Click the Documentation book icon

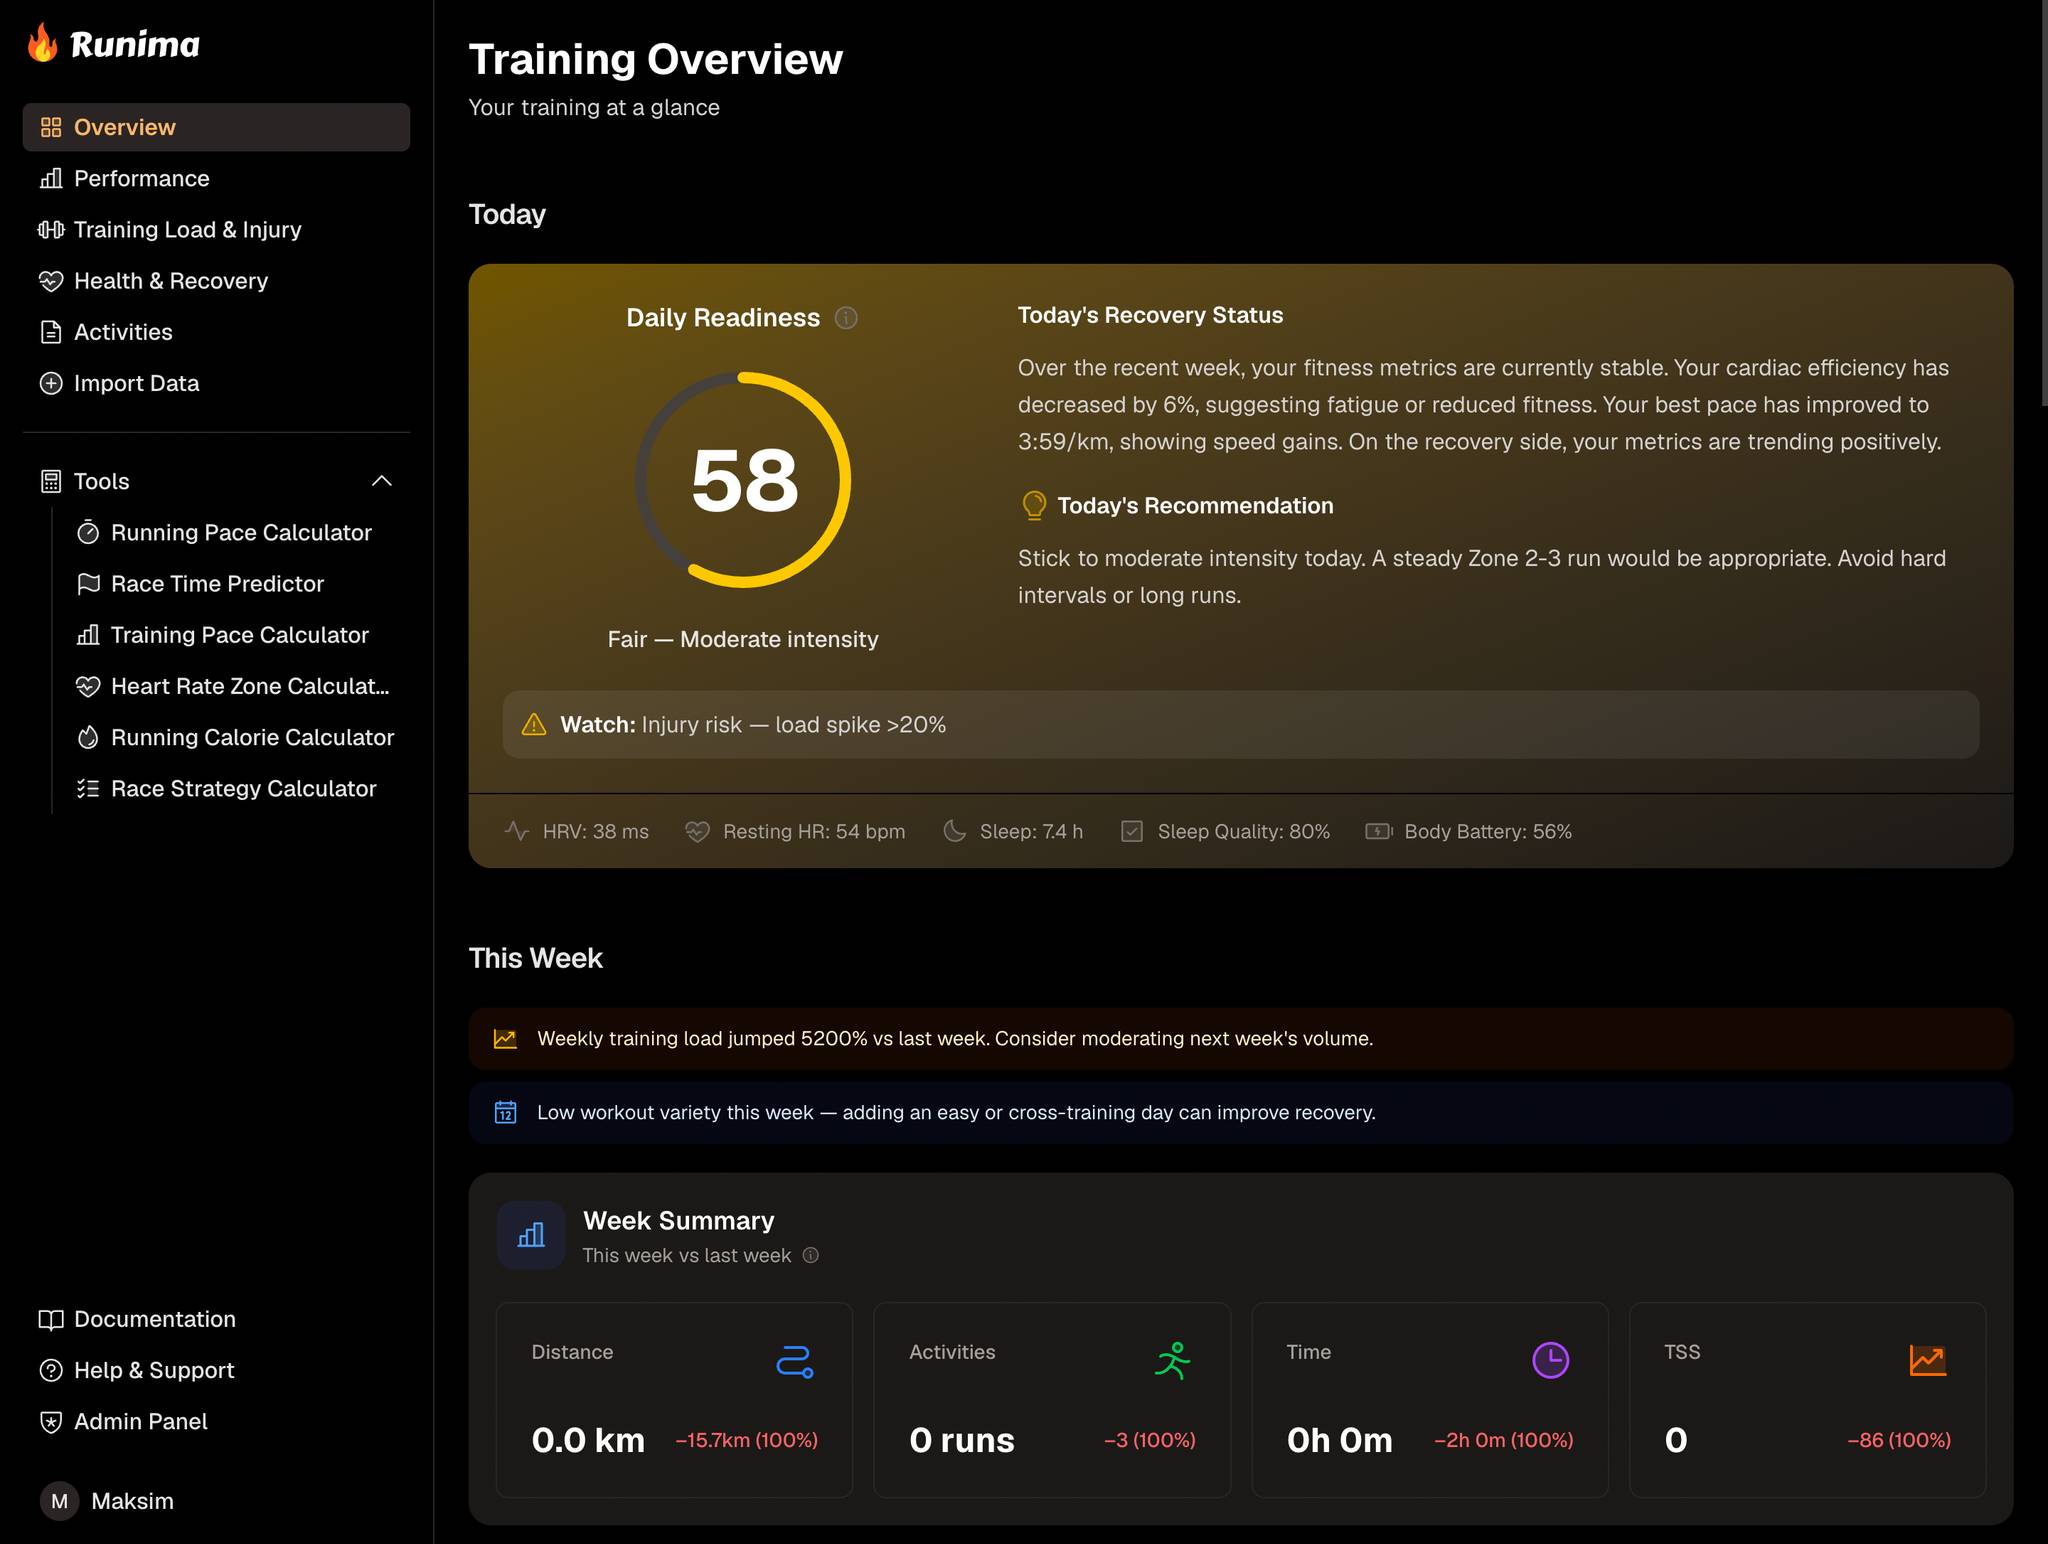click(51, 1319)
